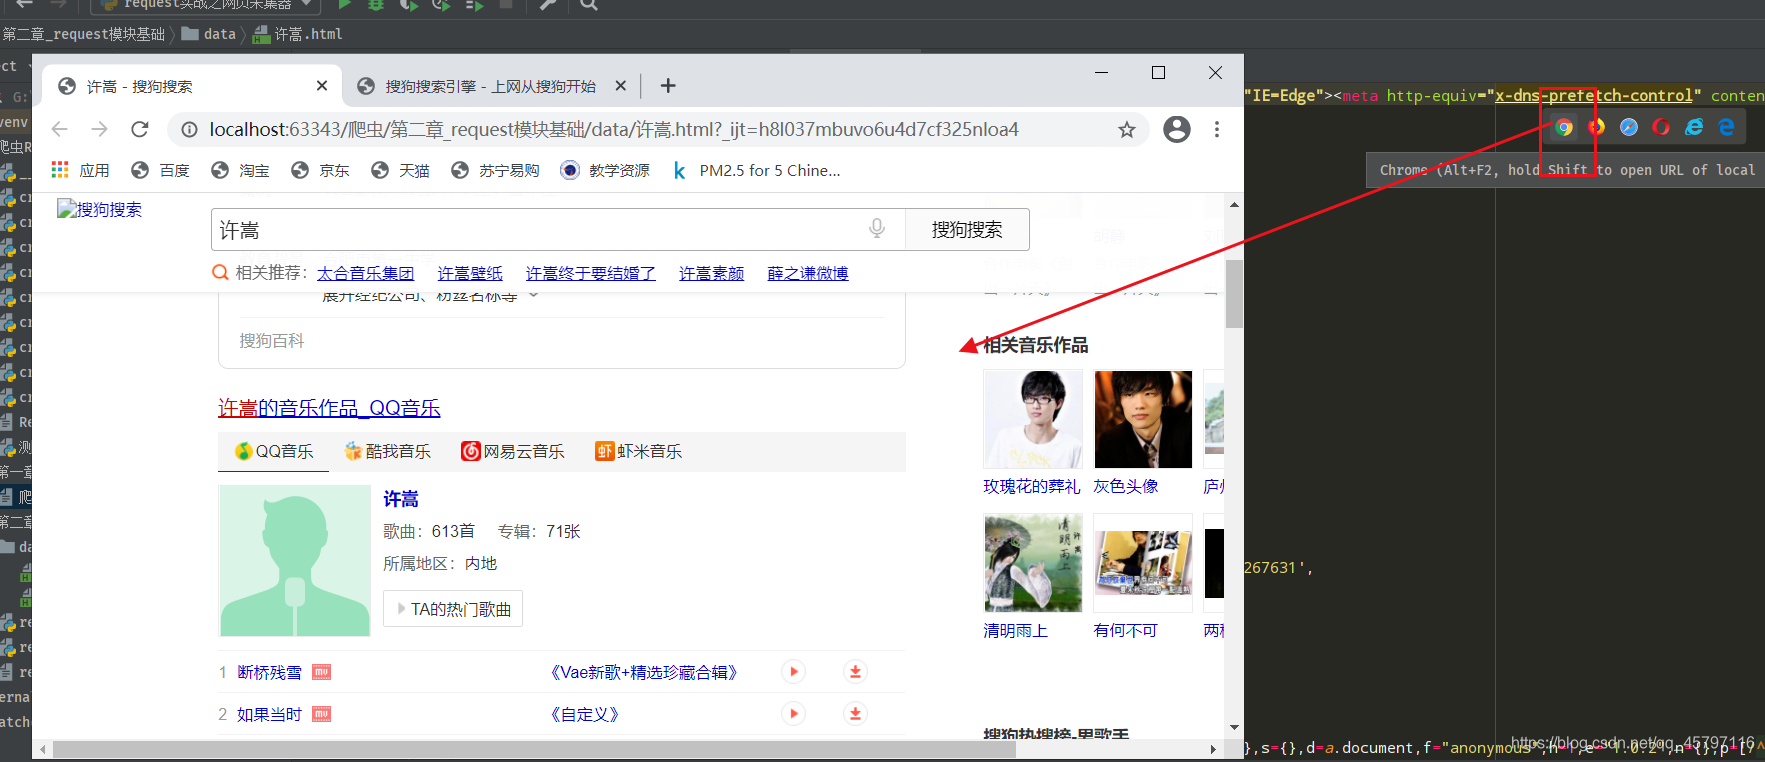
Task: Open related suggestion 许嵩终于要结婚了
Action: coord(591,273)
